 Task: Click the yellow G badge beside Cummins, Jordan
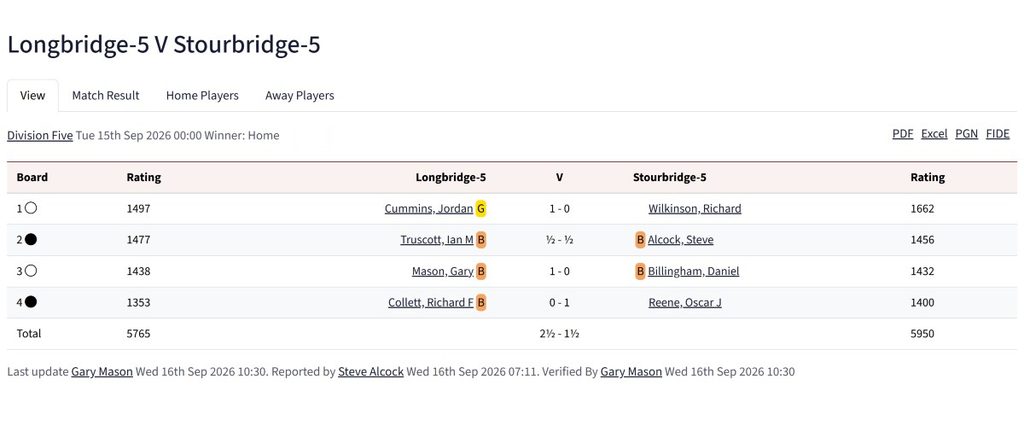point(481,209)
